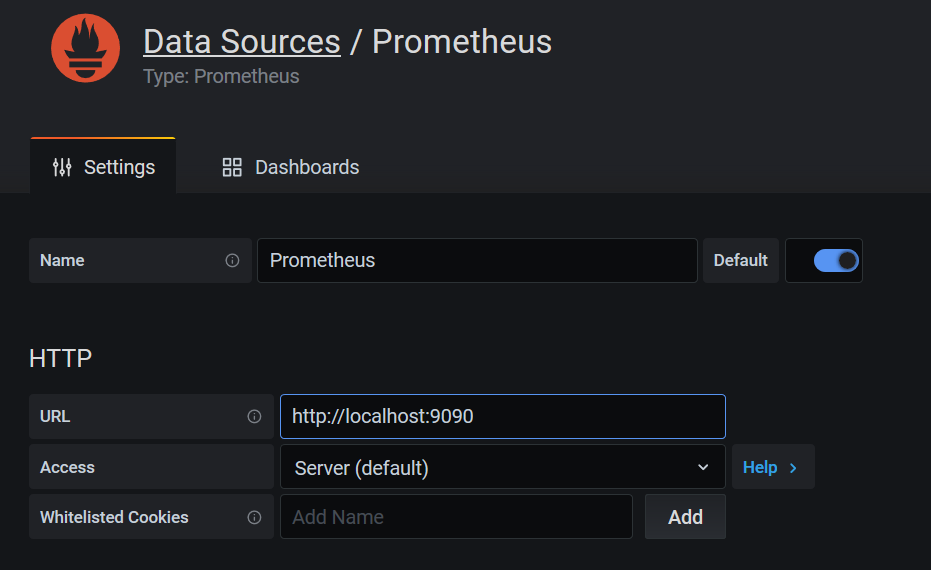This screenshot has width=931, height=570.
Task: Click the HTTP section heading
Action: [x=61, y=359]
